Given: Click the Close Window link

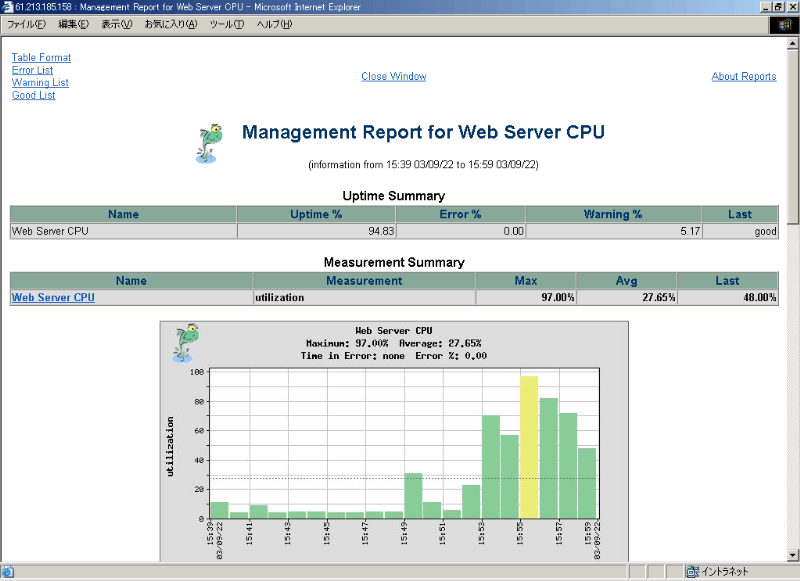Looking at the screenshot, I should point(393,77).
